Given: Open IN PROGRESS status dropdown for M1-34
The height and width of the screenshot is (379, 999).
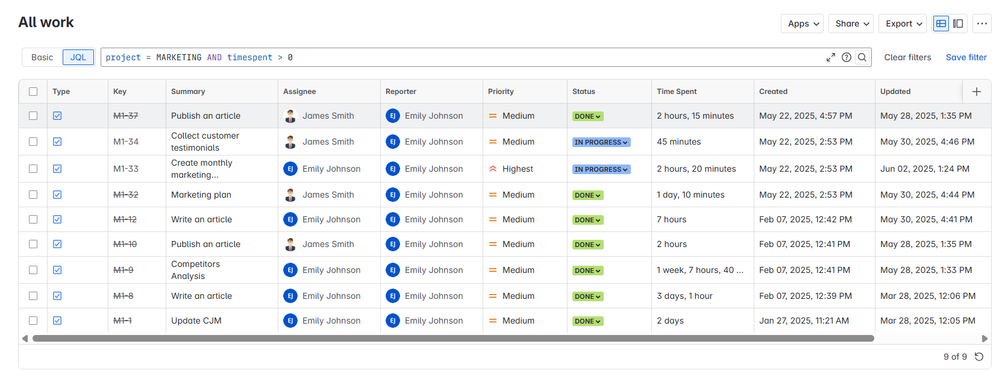Looking at the screenshot, I should coord(601,143).
